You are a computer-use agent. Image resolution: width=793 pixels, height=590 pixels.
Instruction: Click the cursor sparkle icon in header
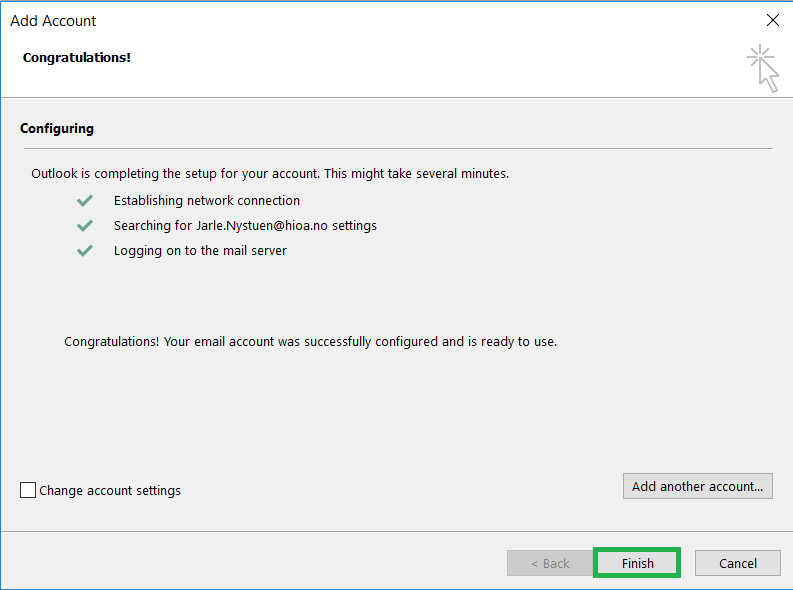pos(763,69)
